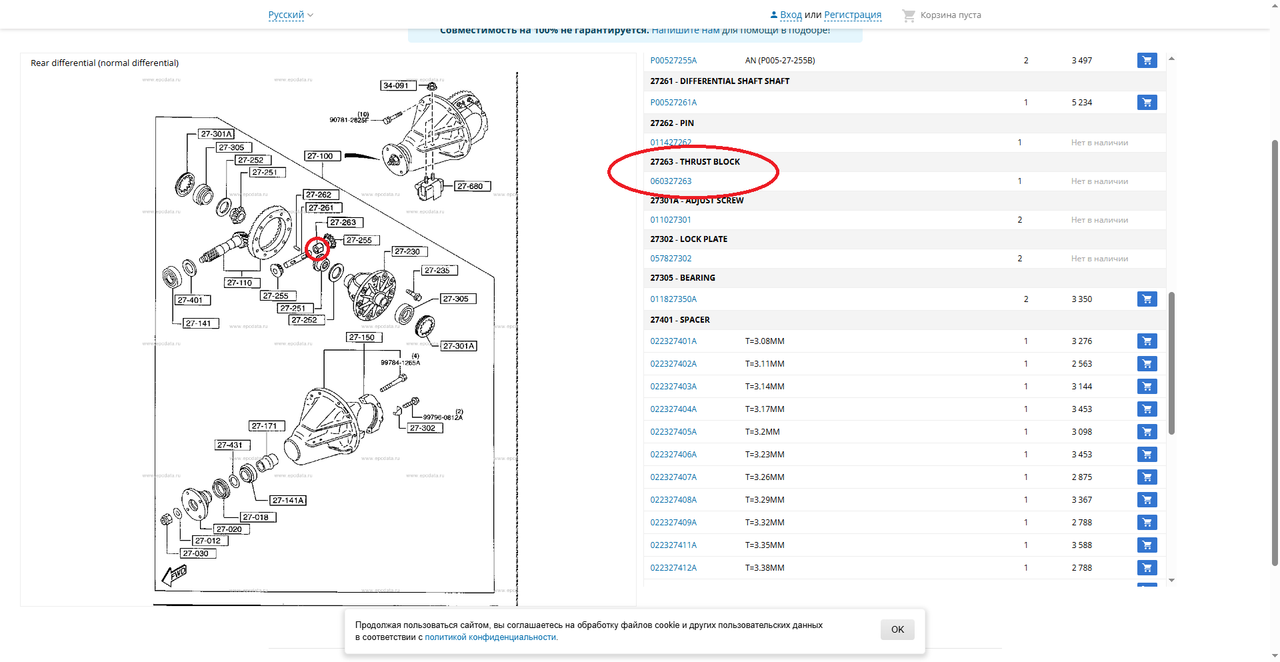Open part number P00527261A
This screenshot has height=662, width=1280.
[674, 102]
